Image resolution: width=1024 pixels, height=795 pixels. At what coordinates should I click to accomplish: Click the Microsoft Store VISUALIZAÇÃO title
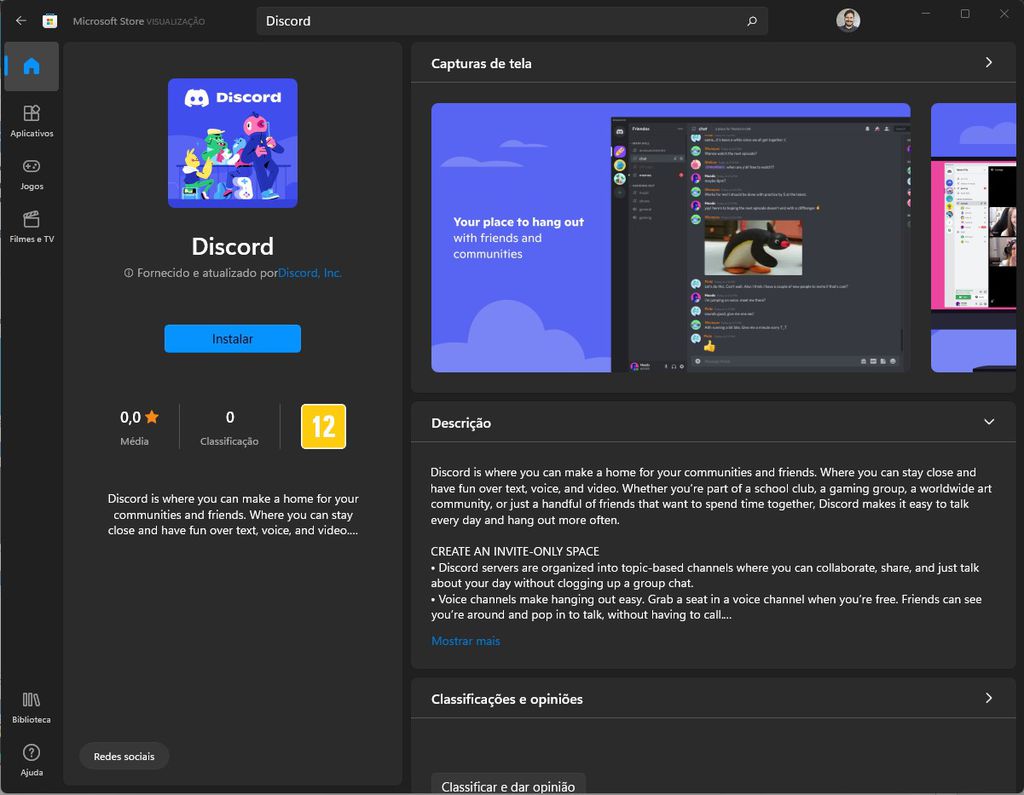[138, 21]
